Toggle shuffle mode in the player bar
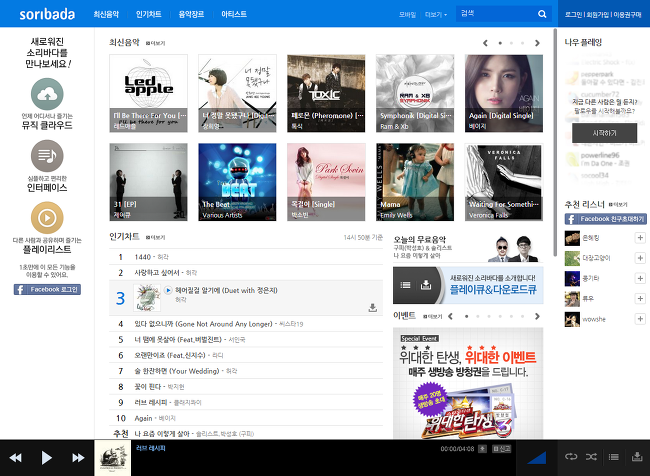The image size is (650, 476). coord(592,457)
